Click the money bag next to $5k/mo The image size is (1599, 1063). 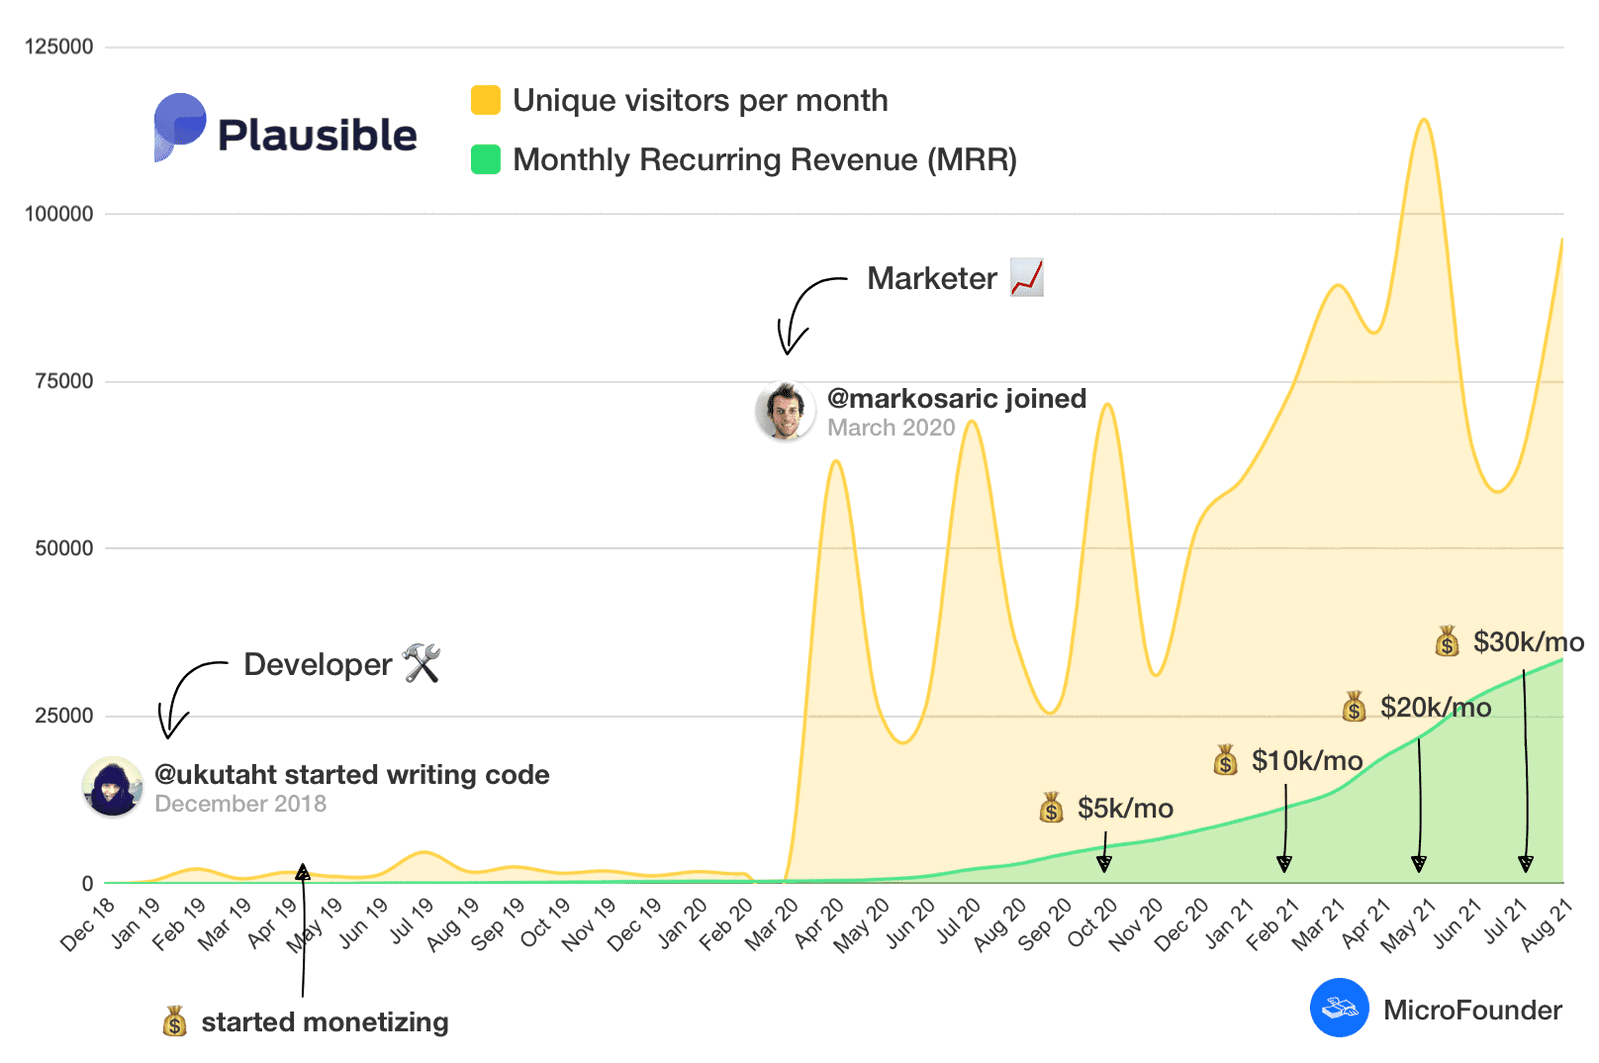click(1051, 807)
